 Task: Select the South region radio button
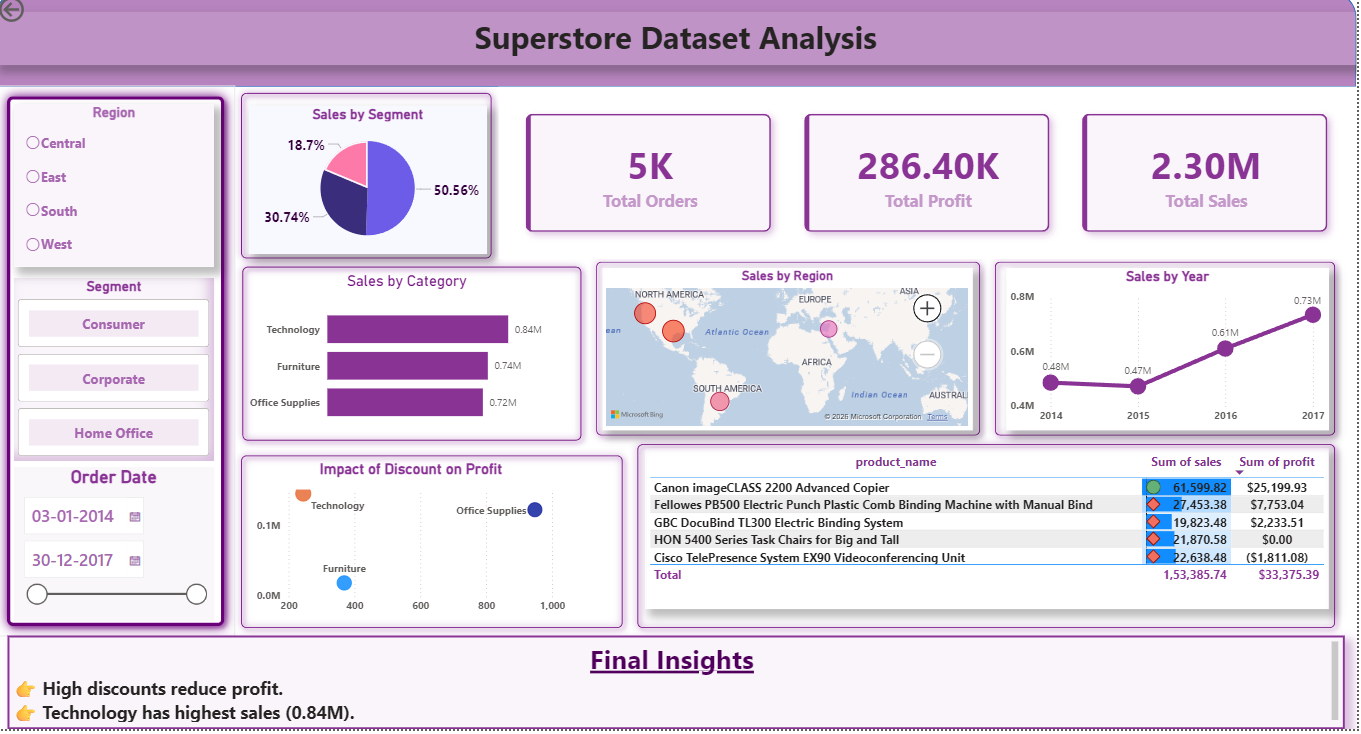click(x=33, y=210)
